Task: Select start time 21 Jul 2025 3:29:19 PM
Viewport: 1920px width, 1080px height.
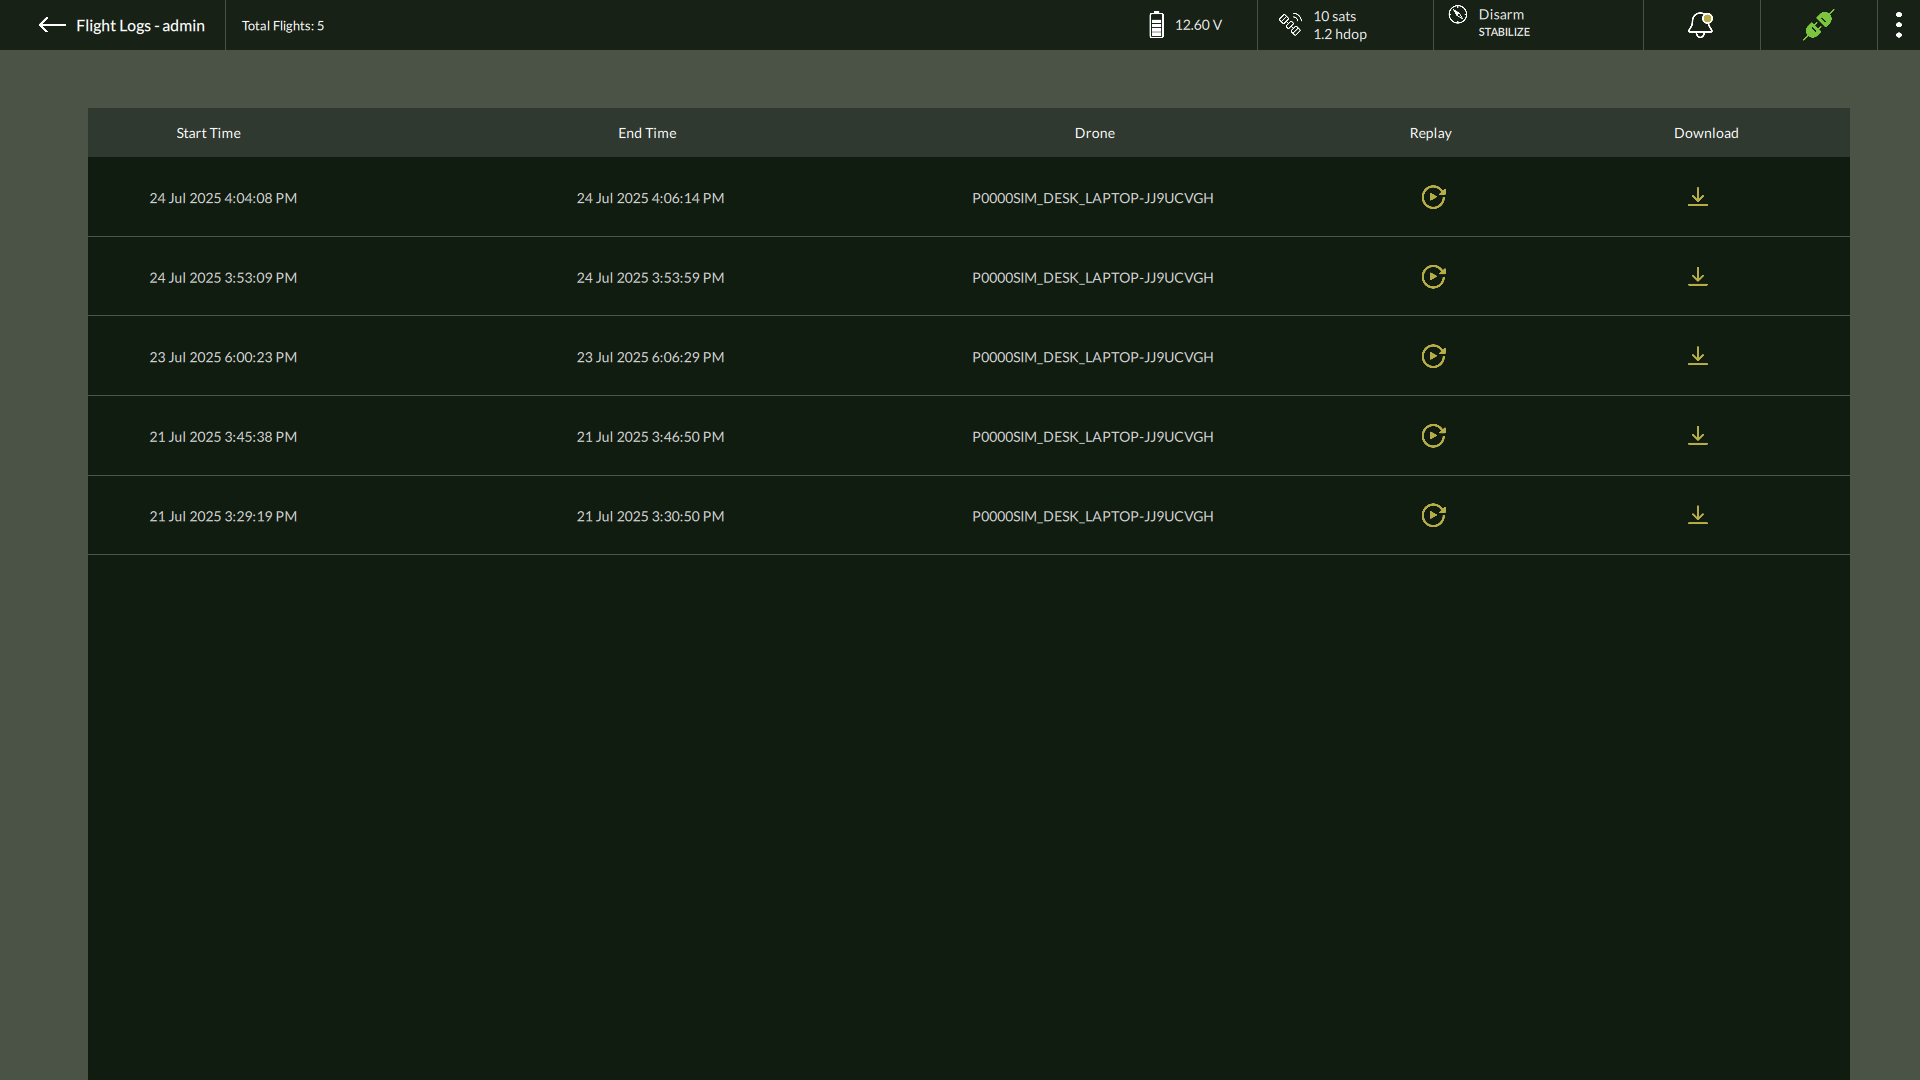Action: coord(223,516)
